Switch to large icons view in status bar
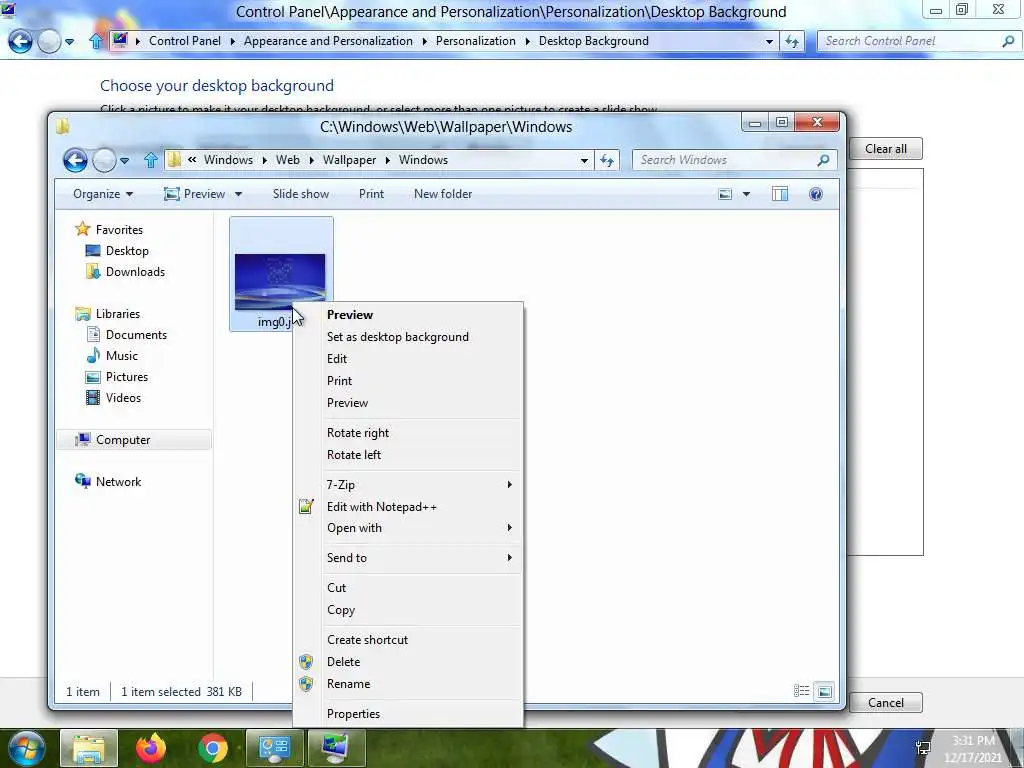This screenshot has height=768, width=1024. [x=825, y=691]
